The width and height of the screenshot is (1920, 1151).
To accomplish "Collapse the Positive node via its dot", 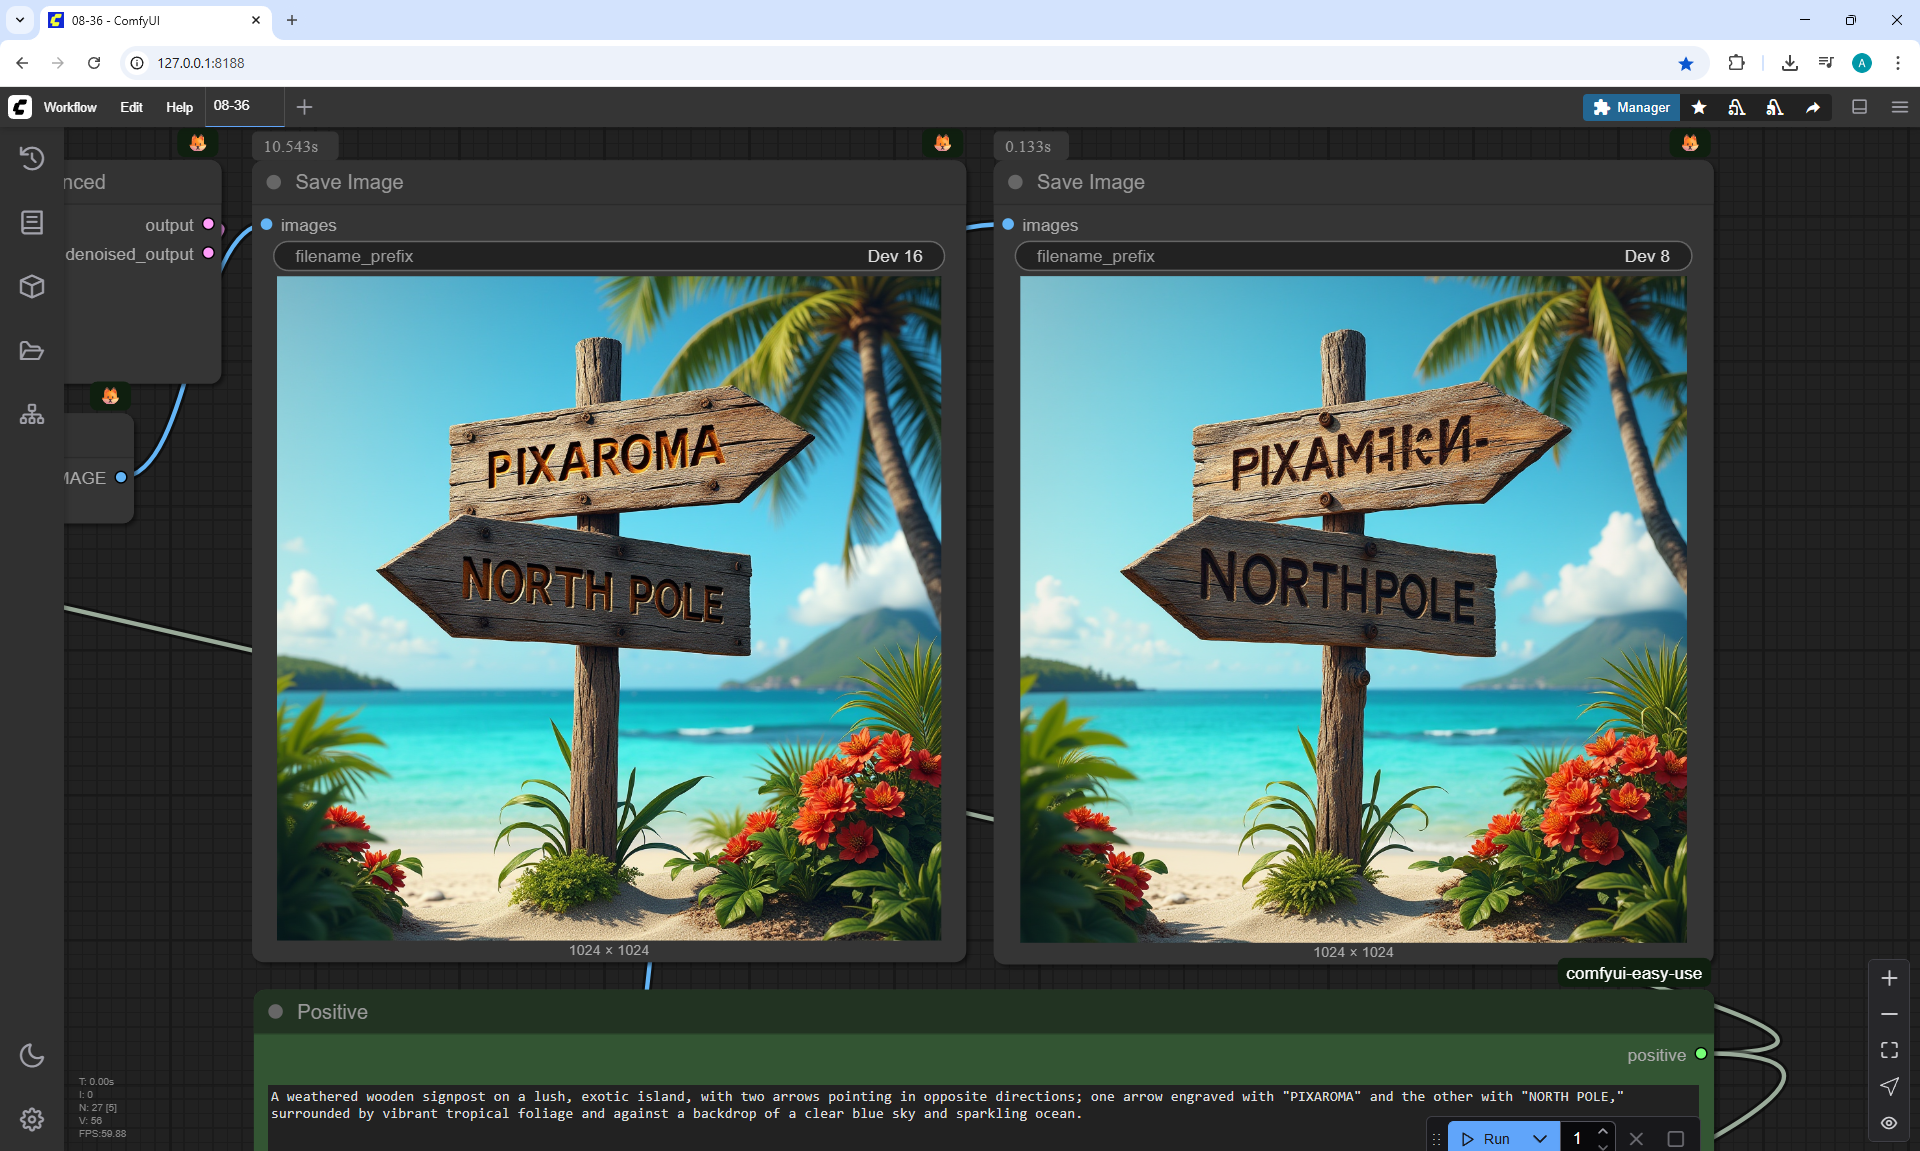I will tap(276, 1012).
